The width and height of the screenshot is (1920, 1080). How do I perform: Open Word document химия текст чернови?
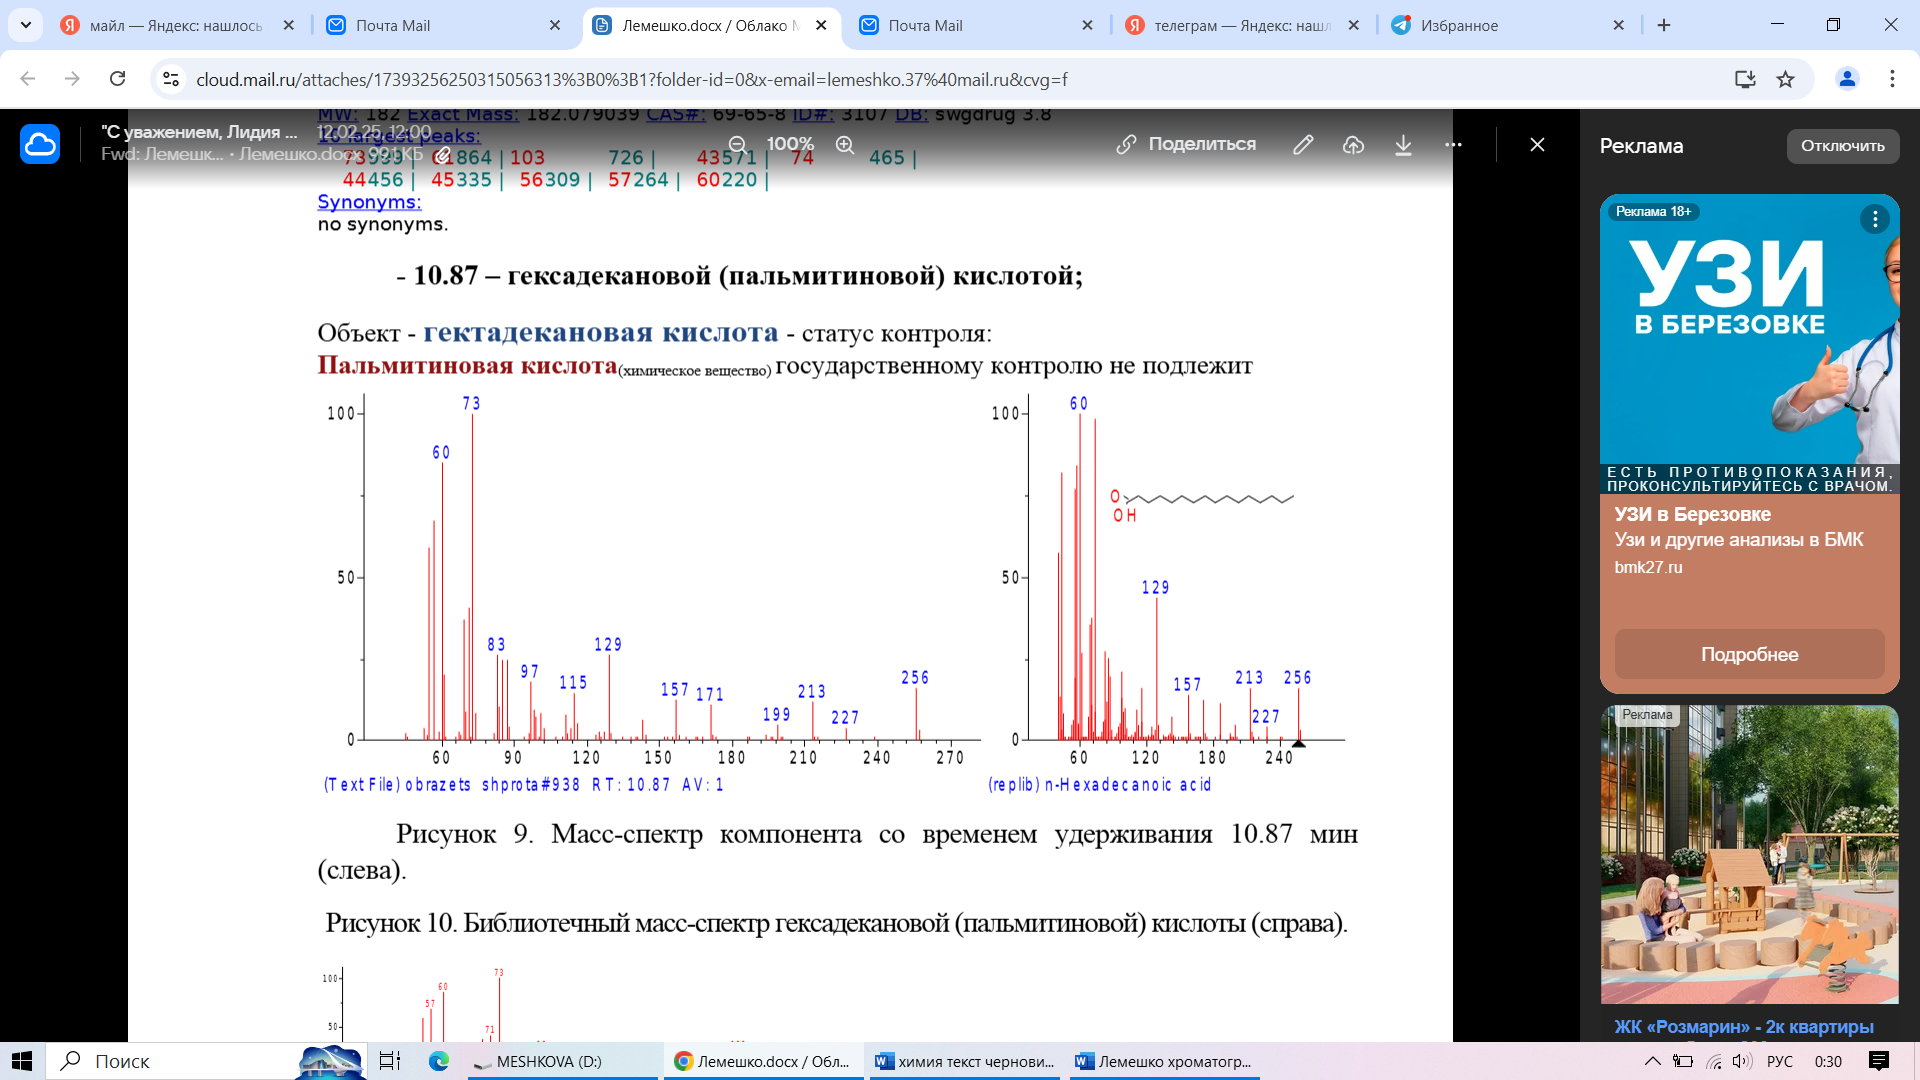(965, 1061)
